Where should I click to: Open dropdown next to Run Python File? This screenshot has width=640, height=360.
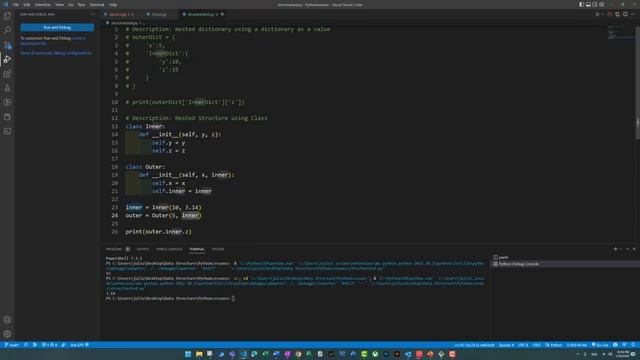click(603, 14)
